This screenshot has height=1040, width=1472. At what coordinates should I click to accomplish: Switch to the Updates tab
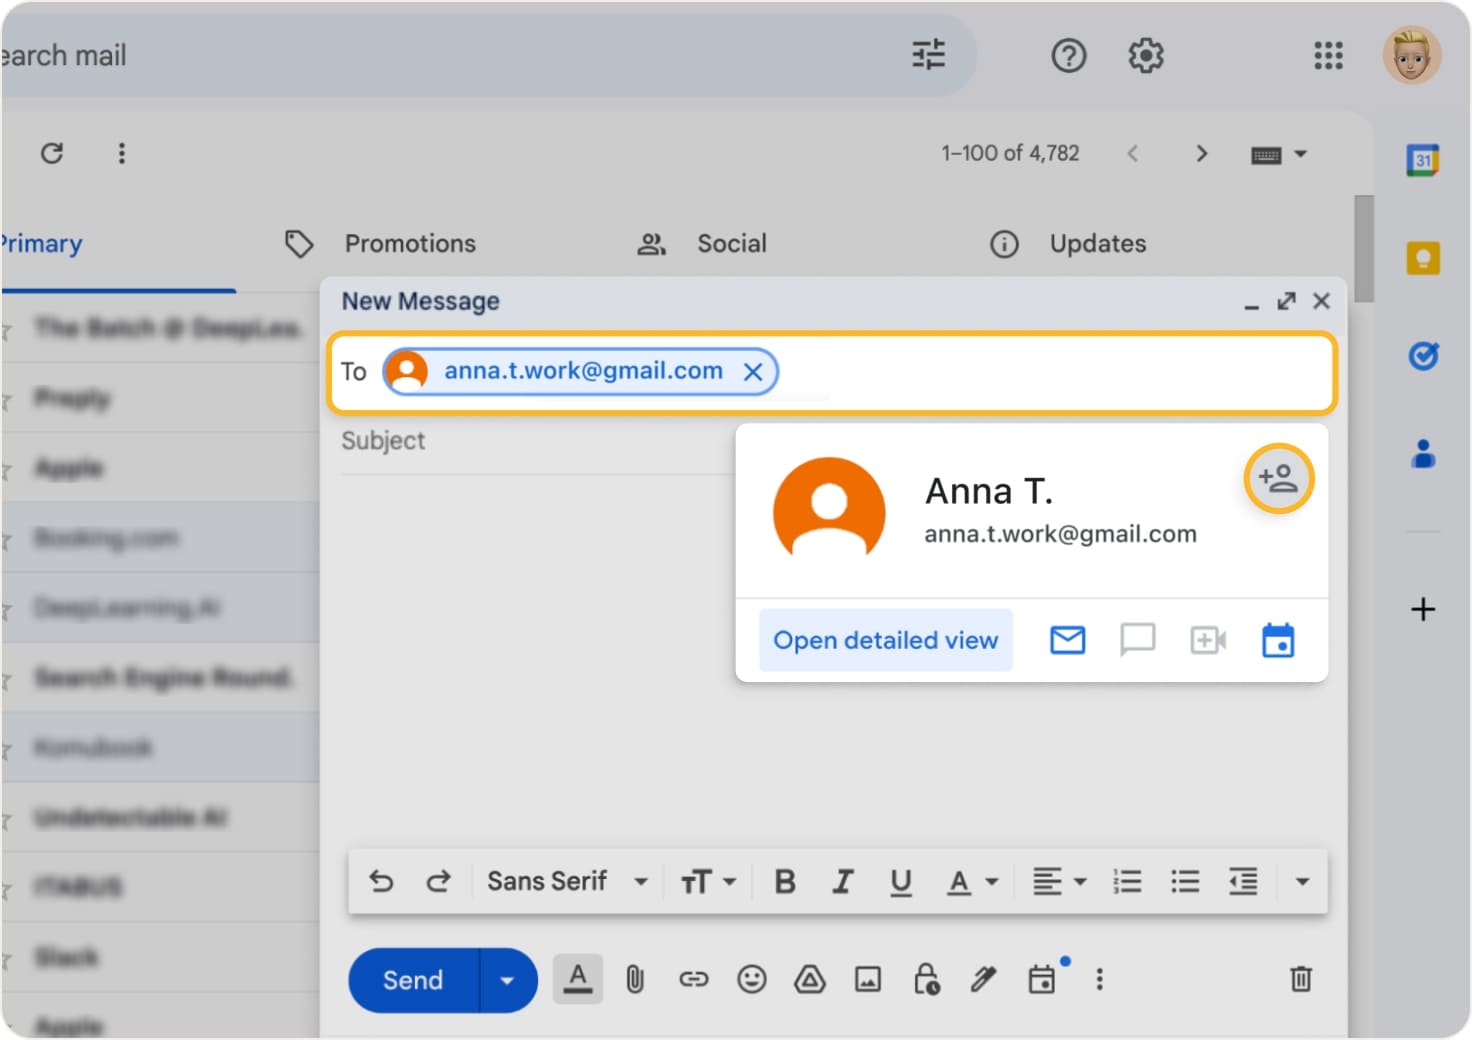pyautogui.click(x=1097, y=243)
